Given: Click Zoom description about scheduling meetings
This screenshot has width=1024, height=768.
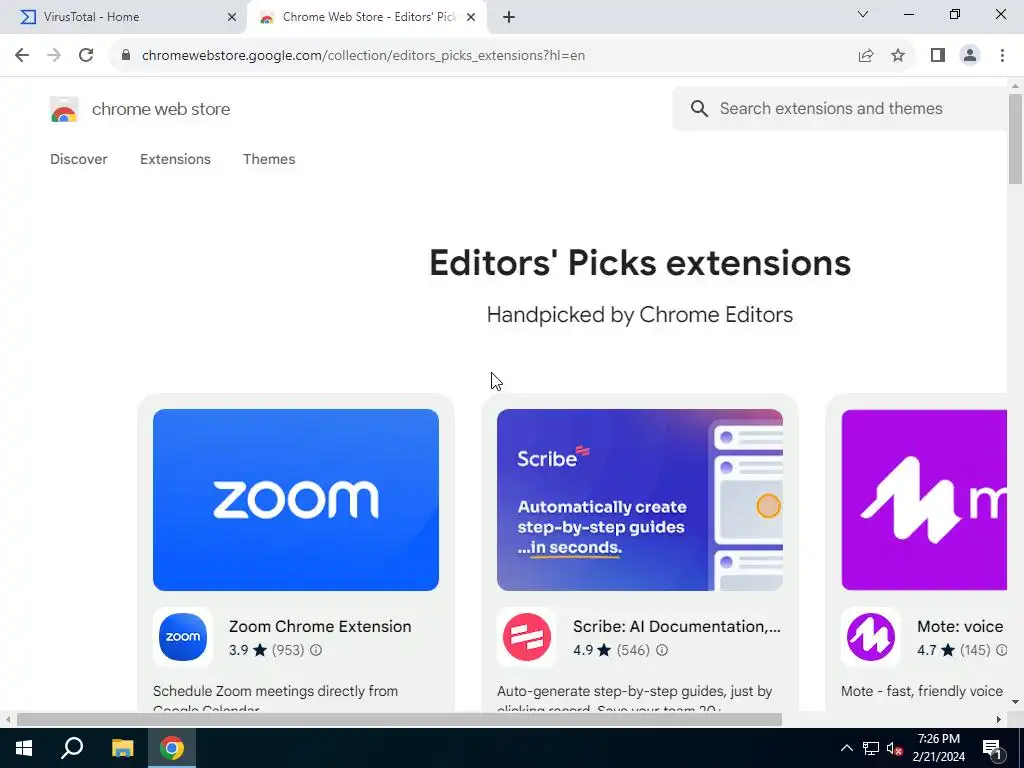Looking at the screenshot, I should [x=275, y=697].
